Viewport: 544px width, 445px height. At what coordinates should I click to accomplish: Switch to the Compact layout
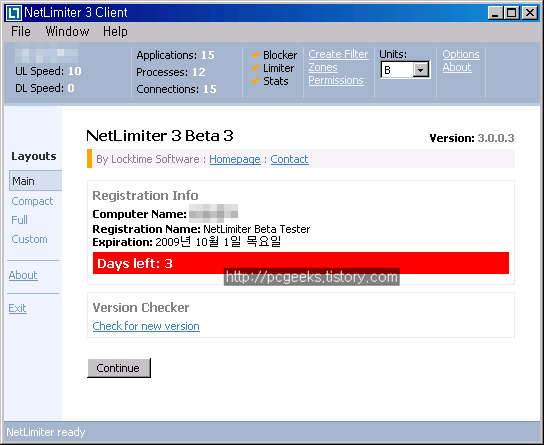pos(32,201)
